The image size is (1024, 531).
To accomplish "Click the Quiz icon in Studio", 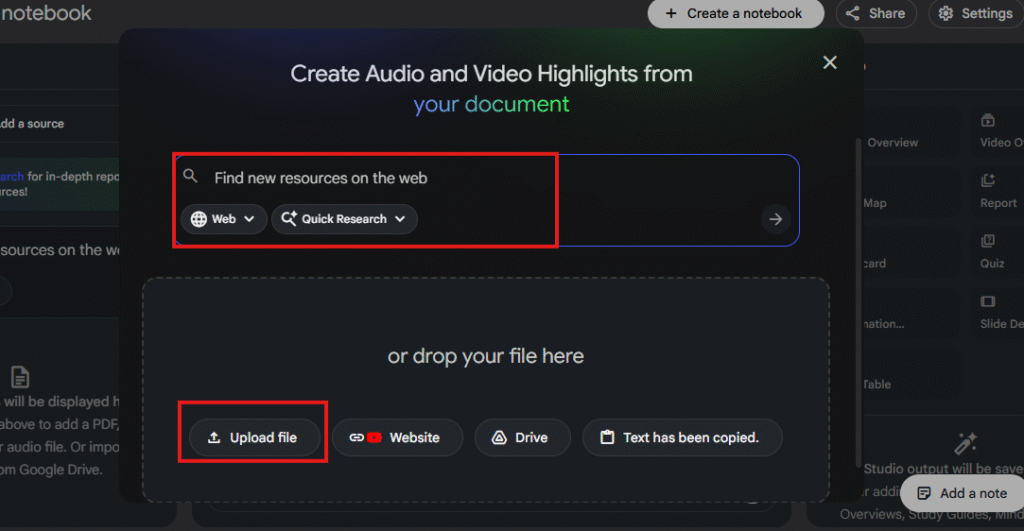I will 987,240.
